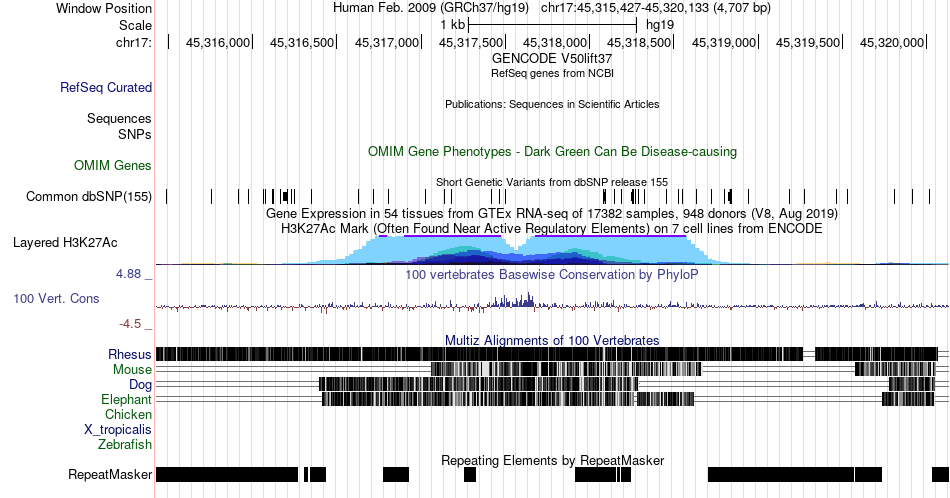Click the RepeatMasker track label

(110, 474)
